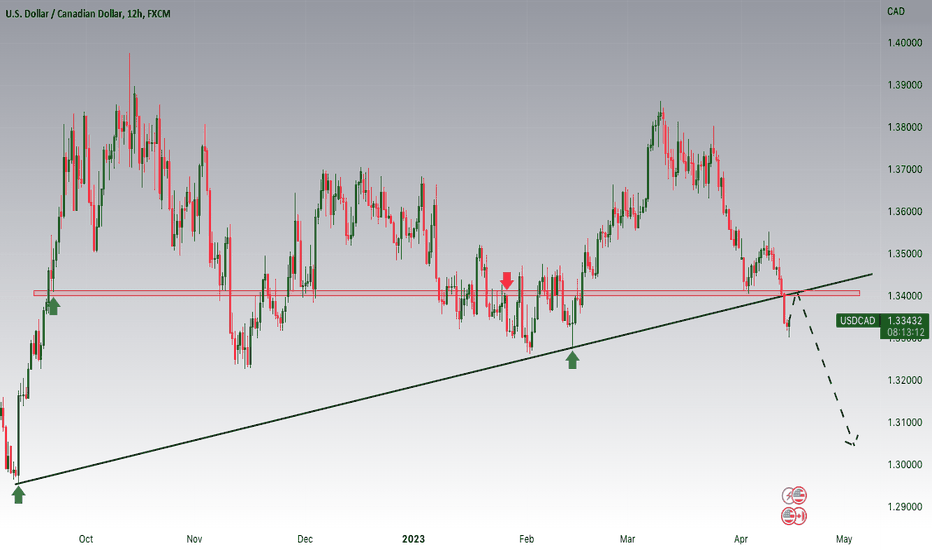The width and height of the screenshot is (932, 550).
Task: Select the red down arrow drawing
Action: (x=506, y=280)
